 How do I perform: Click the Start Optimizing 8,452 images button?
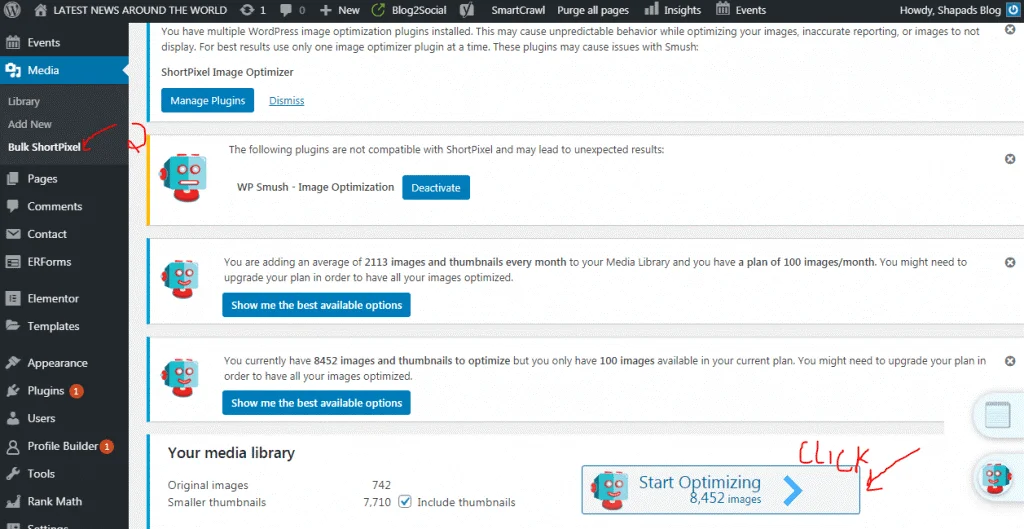coord(720,490)
